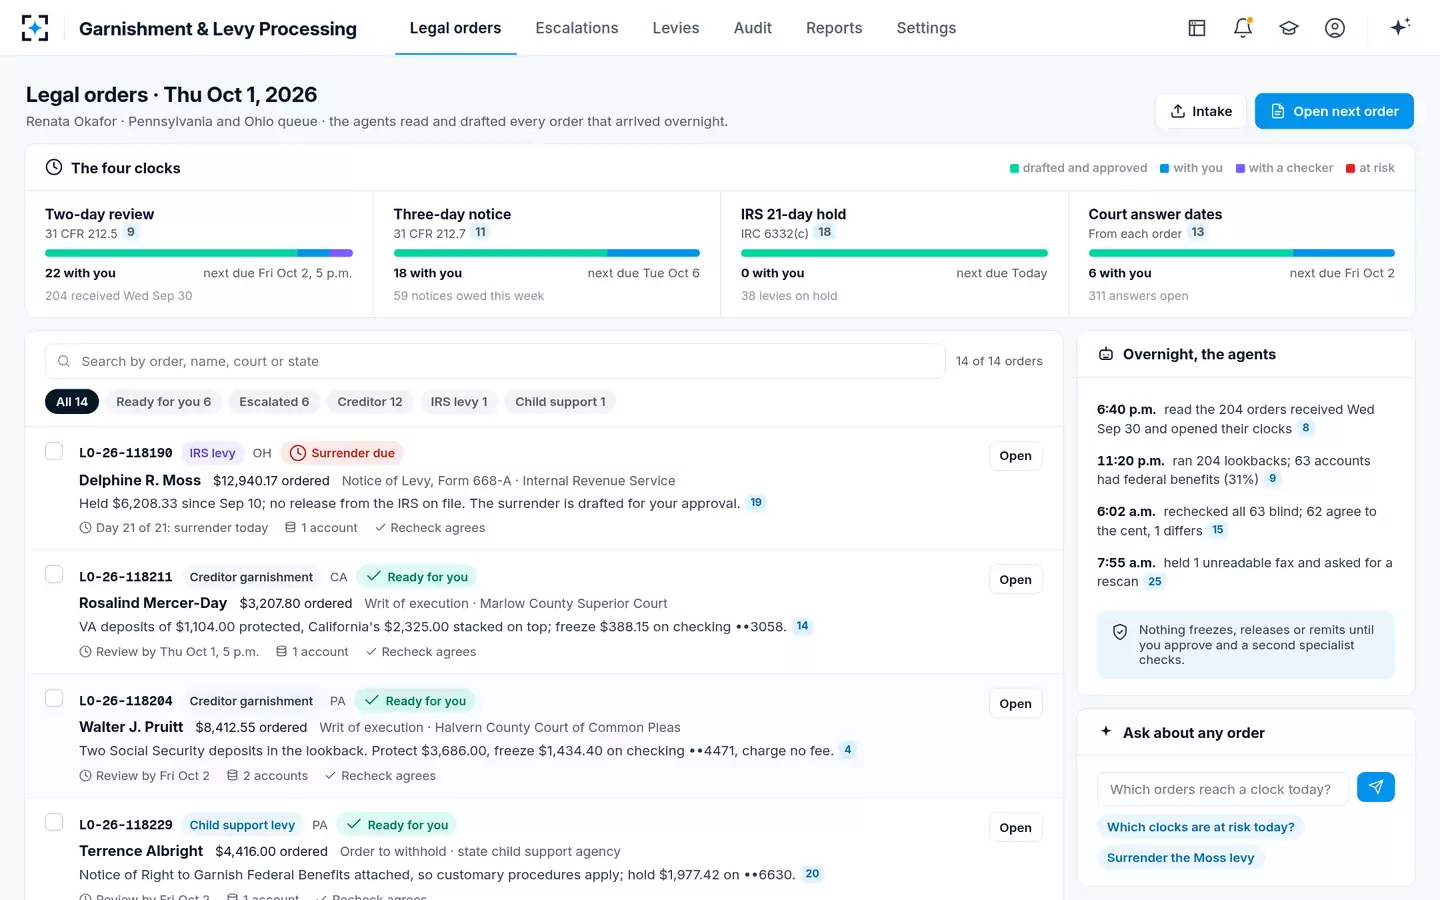Tick the checkbox for order LO-26-118229
Image resolution: width=1440 pixels, height=900 pixels.
pyautogui.click(x=54, y=823)
